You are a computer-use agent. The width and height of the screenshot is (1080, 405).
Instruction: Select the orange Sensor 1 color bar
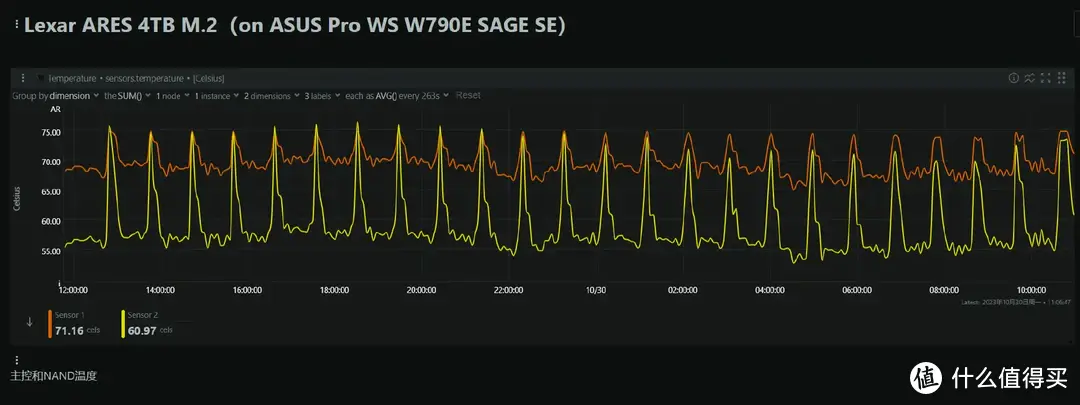50,324
